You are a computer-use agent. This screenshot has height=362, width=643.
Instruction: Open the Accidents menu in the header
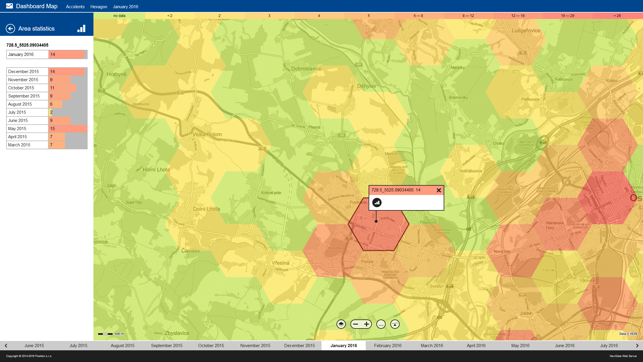75,7
